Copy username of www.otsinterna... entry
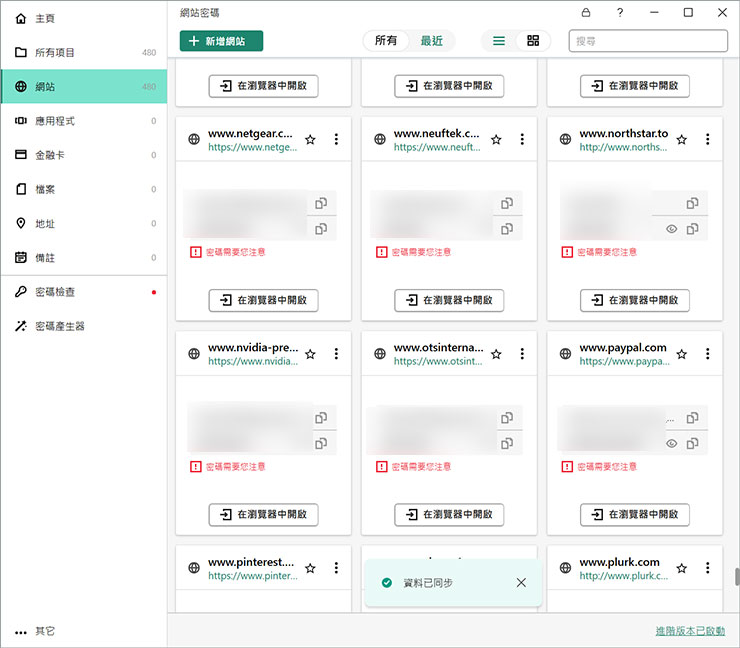 507,418
